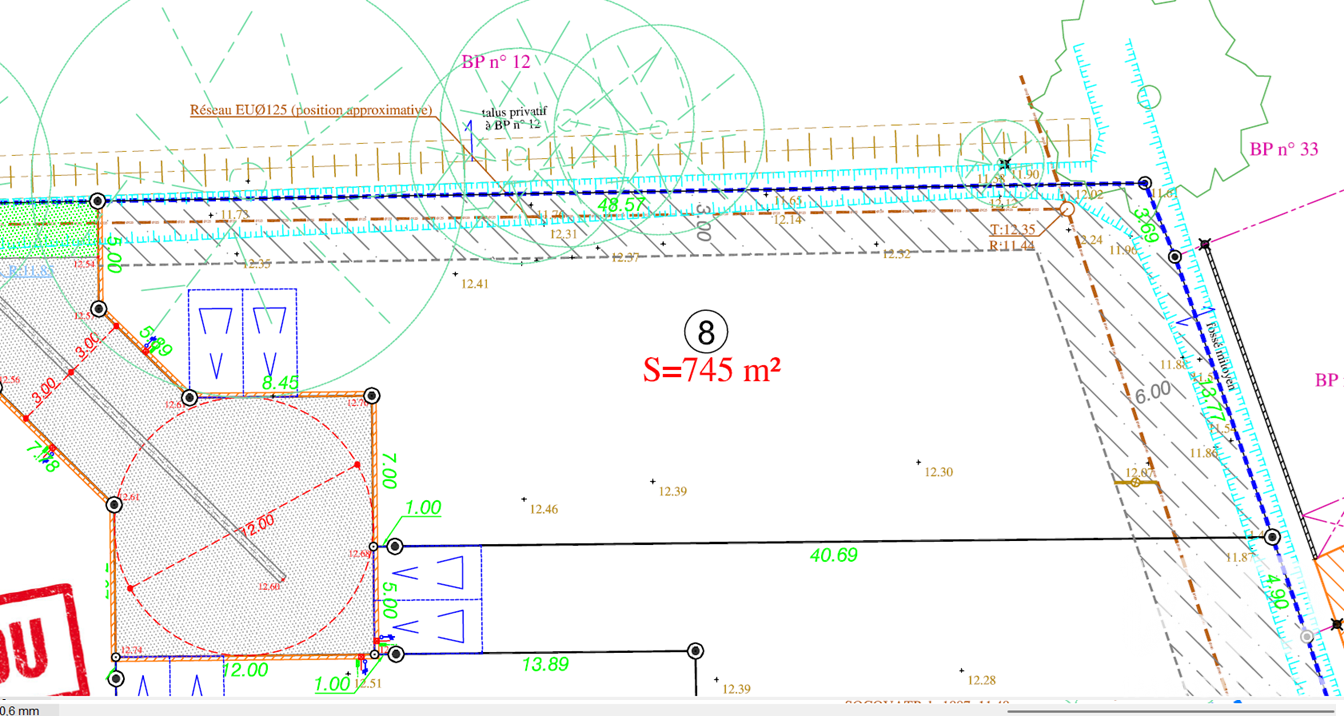Image resolution: width=1344 pixels, height=716 pixels.
Task: Click the fossé mitoyen label
Action: click(x=1222, y=355)
